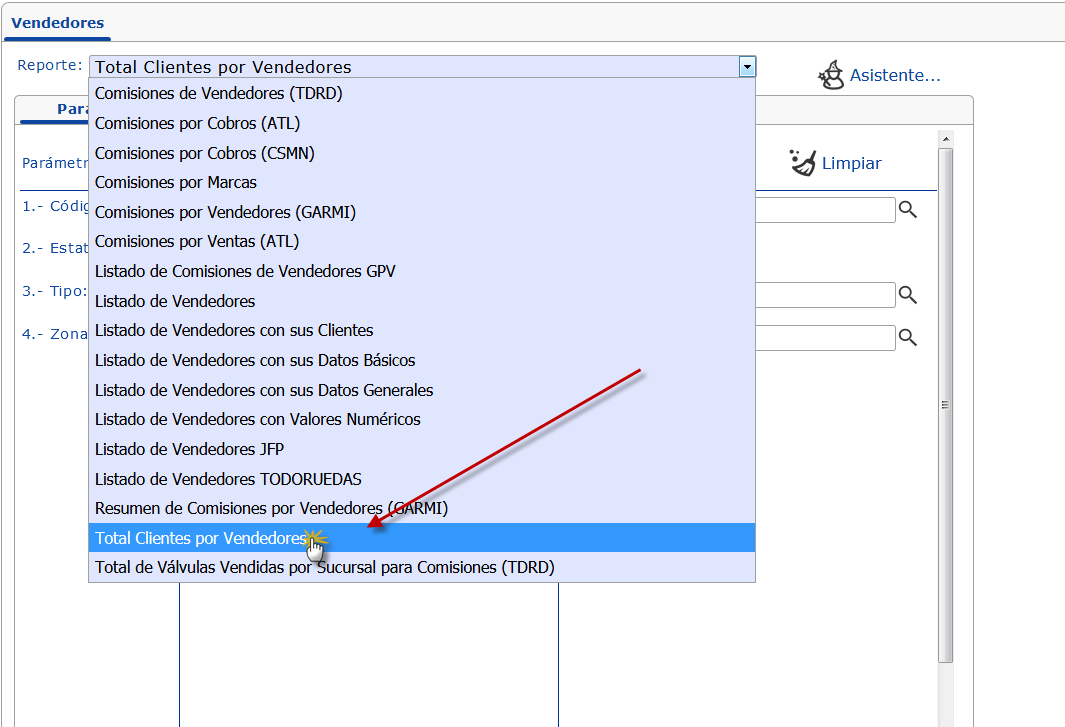Choose Comisiones de Vendedores (TDRD) report
Image resolution: width=1065 pixels, height=727 pixels.
pos(218,94)
